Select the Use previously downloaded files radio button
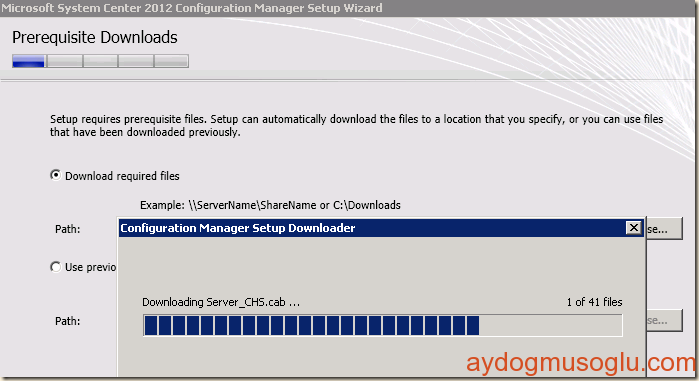 click(x=55, y=267)
